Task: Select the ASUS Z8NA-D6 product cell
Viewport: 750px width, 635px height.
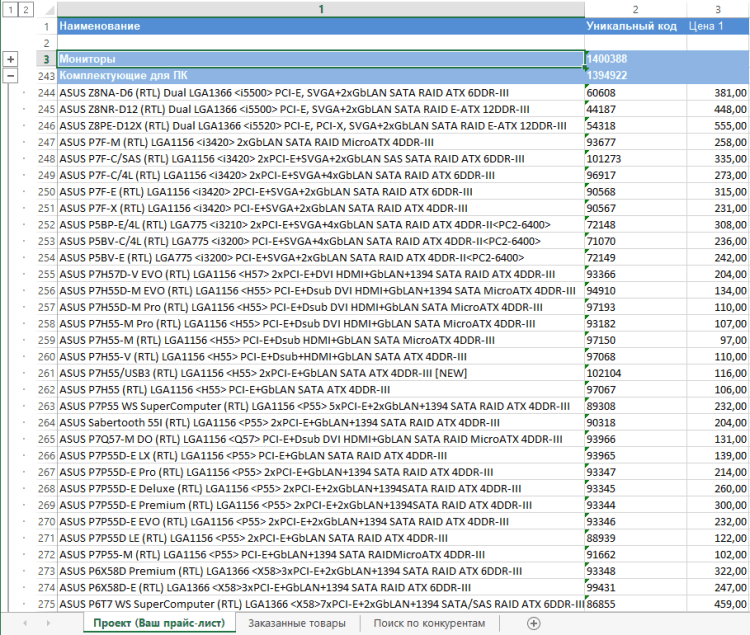Action: pyautogui.click(x=321, y=93)
